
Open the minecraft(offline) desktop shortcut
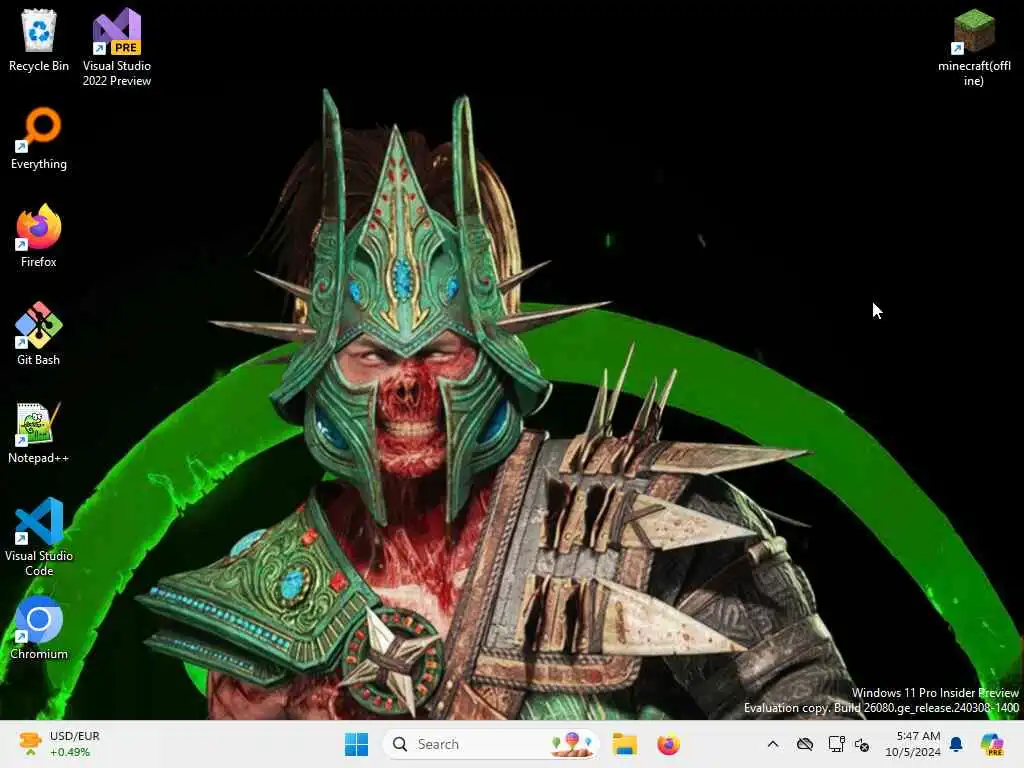pos(974,48)
